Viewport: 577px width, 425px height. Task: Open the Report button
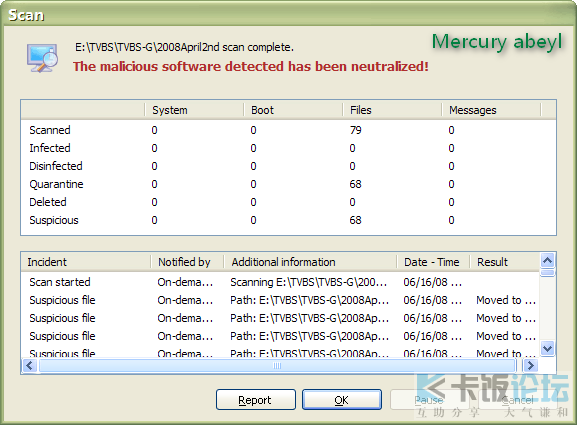pyautogui.click(x=256, y=400)
